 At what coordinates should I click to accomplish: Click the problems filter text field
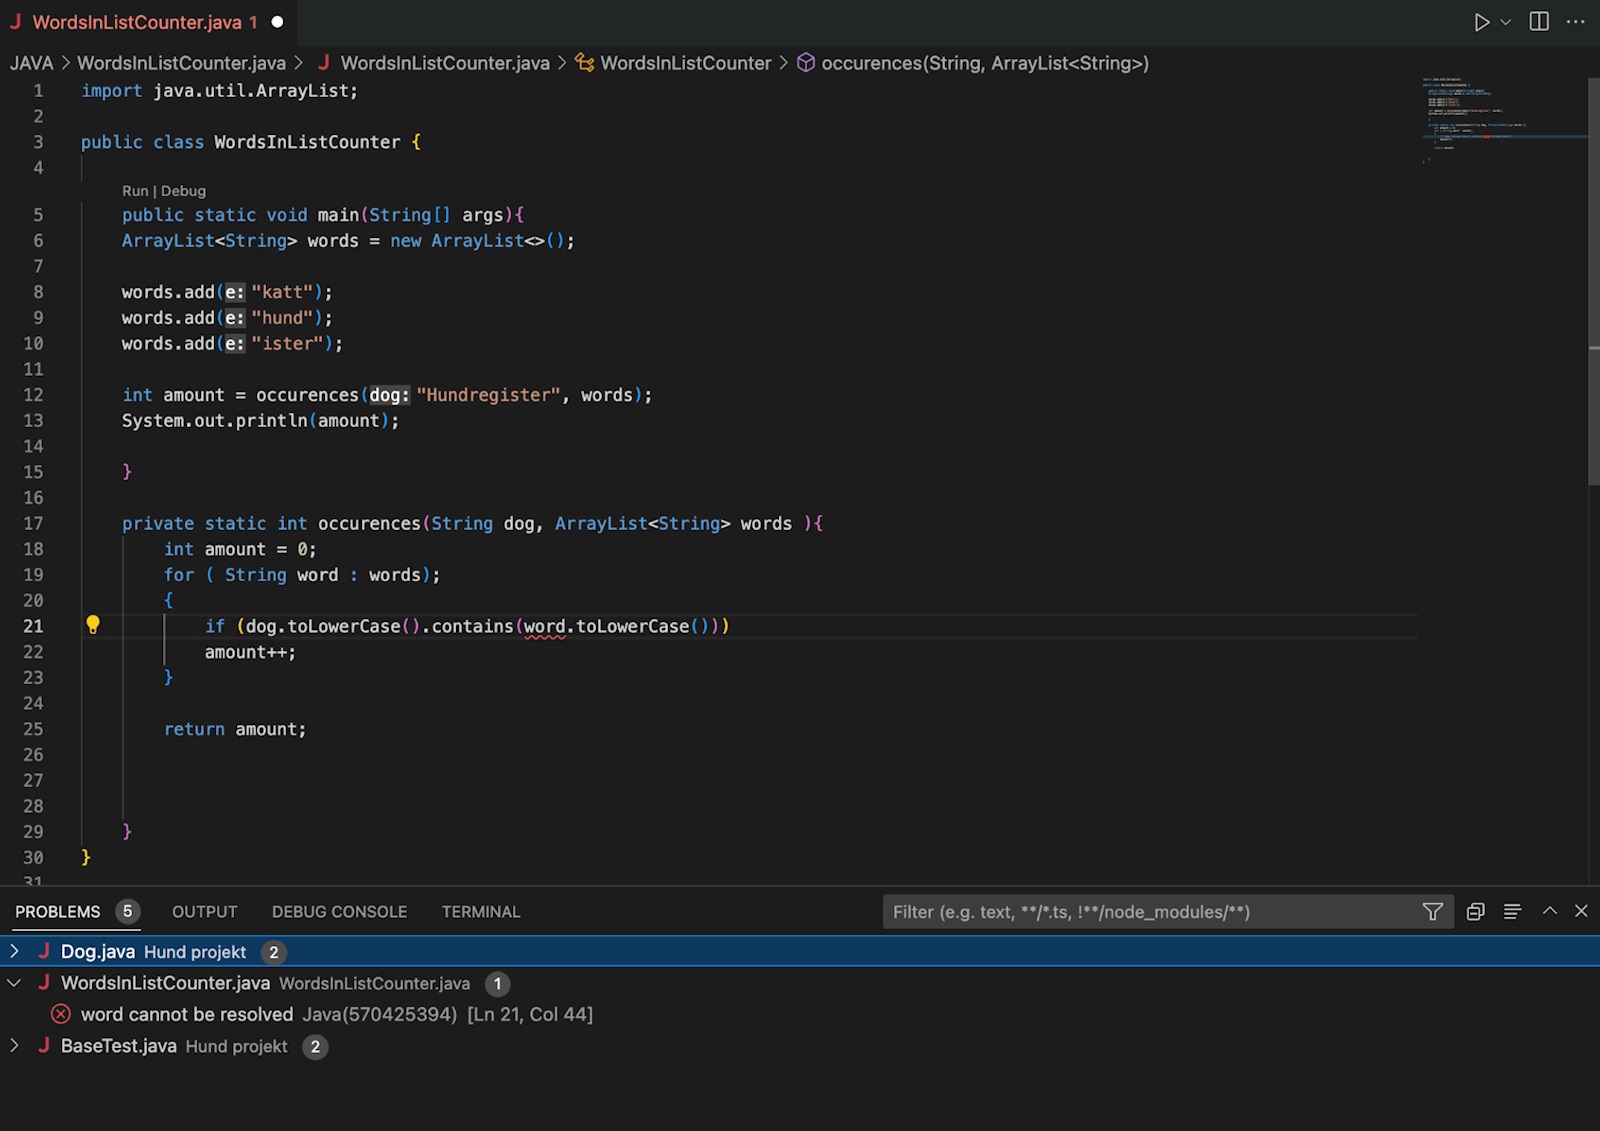tap(1150, 912)
